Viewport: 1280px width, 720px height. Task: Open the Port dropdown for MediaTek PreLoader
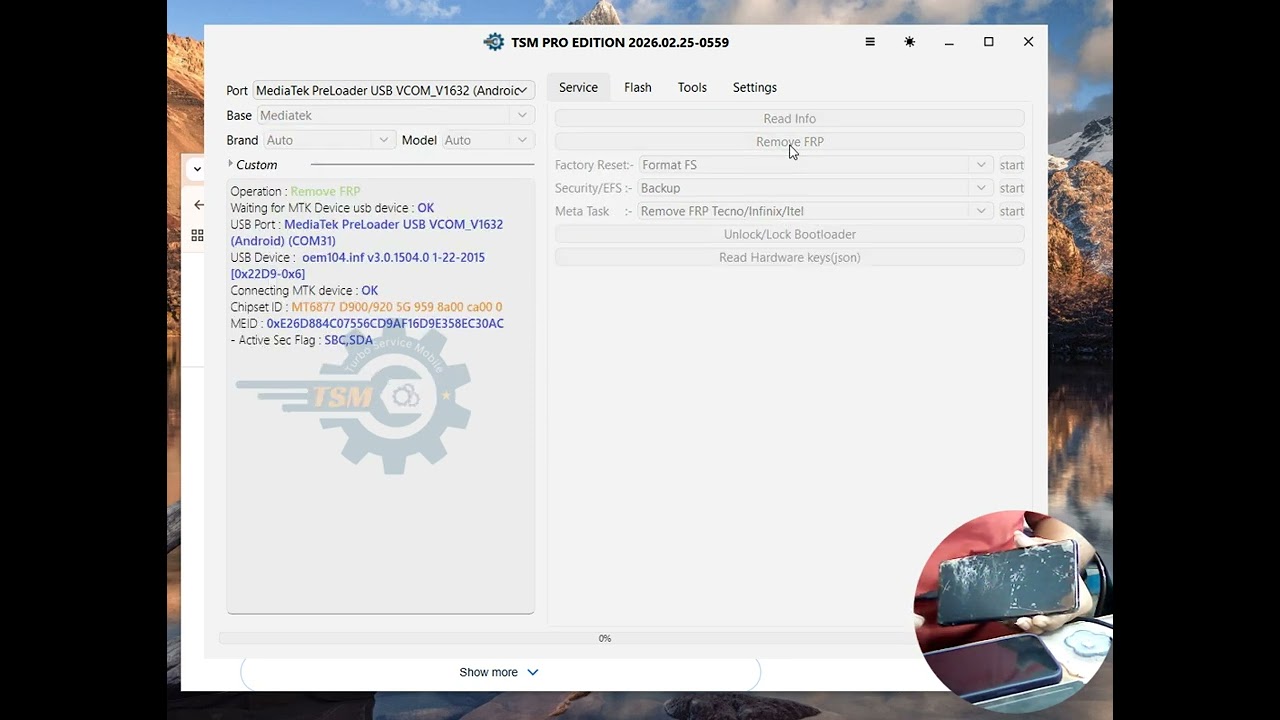(x=394, y=90)
